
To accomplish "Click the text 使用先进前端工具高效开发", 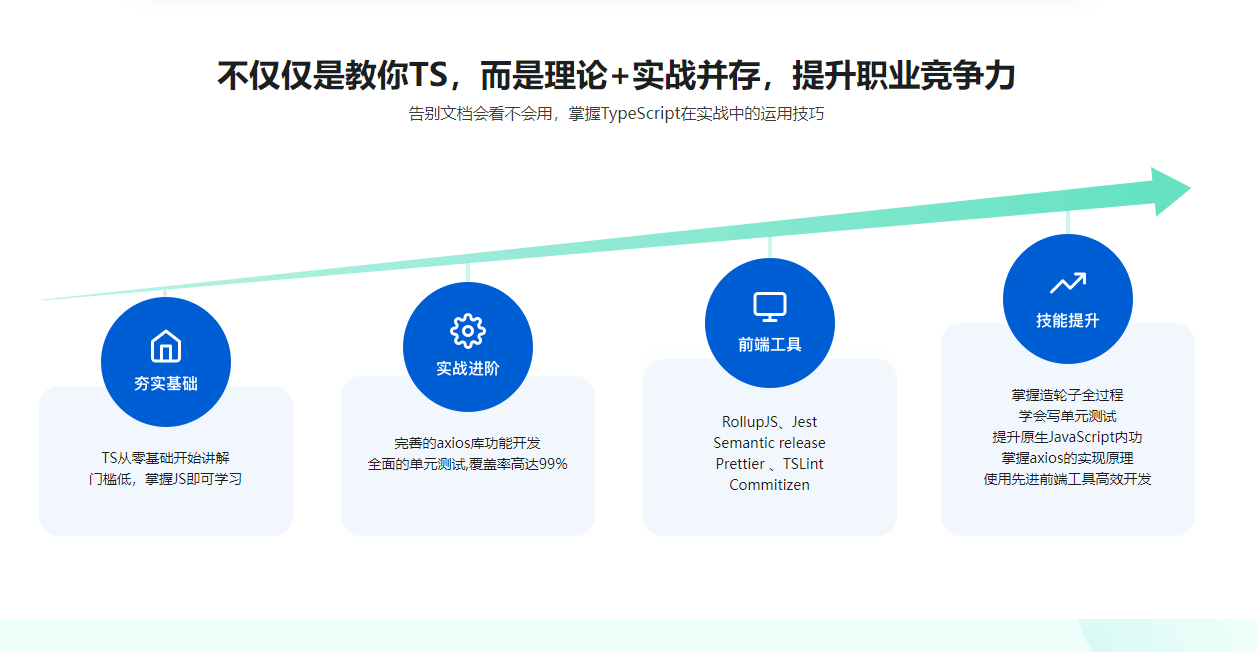I will tap(1067, 479).
